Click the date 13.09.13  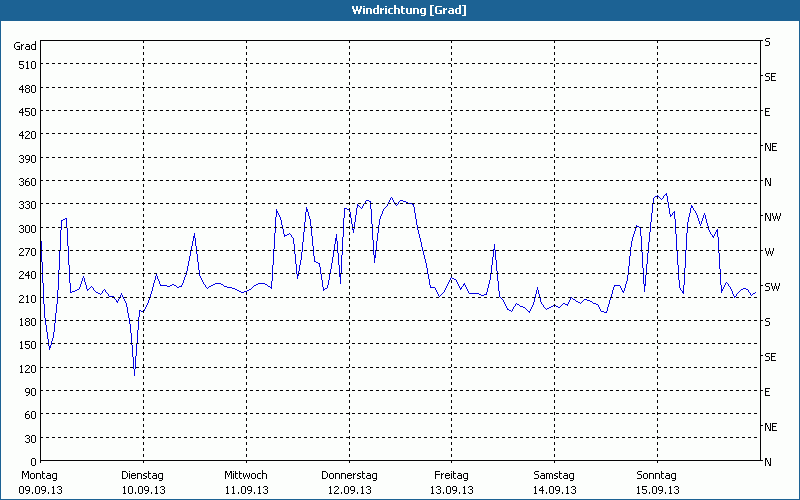tap(452, 490)
